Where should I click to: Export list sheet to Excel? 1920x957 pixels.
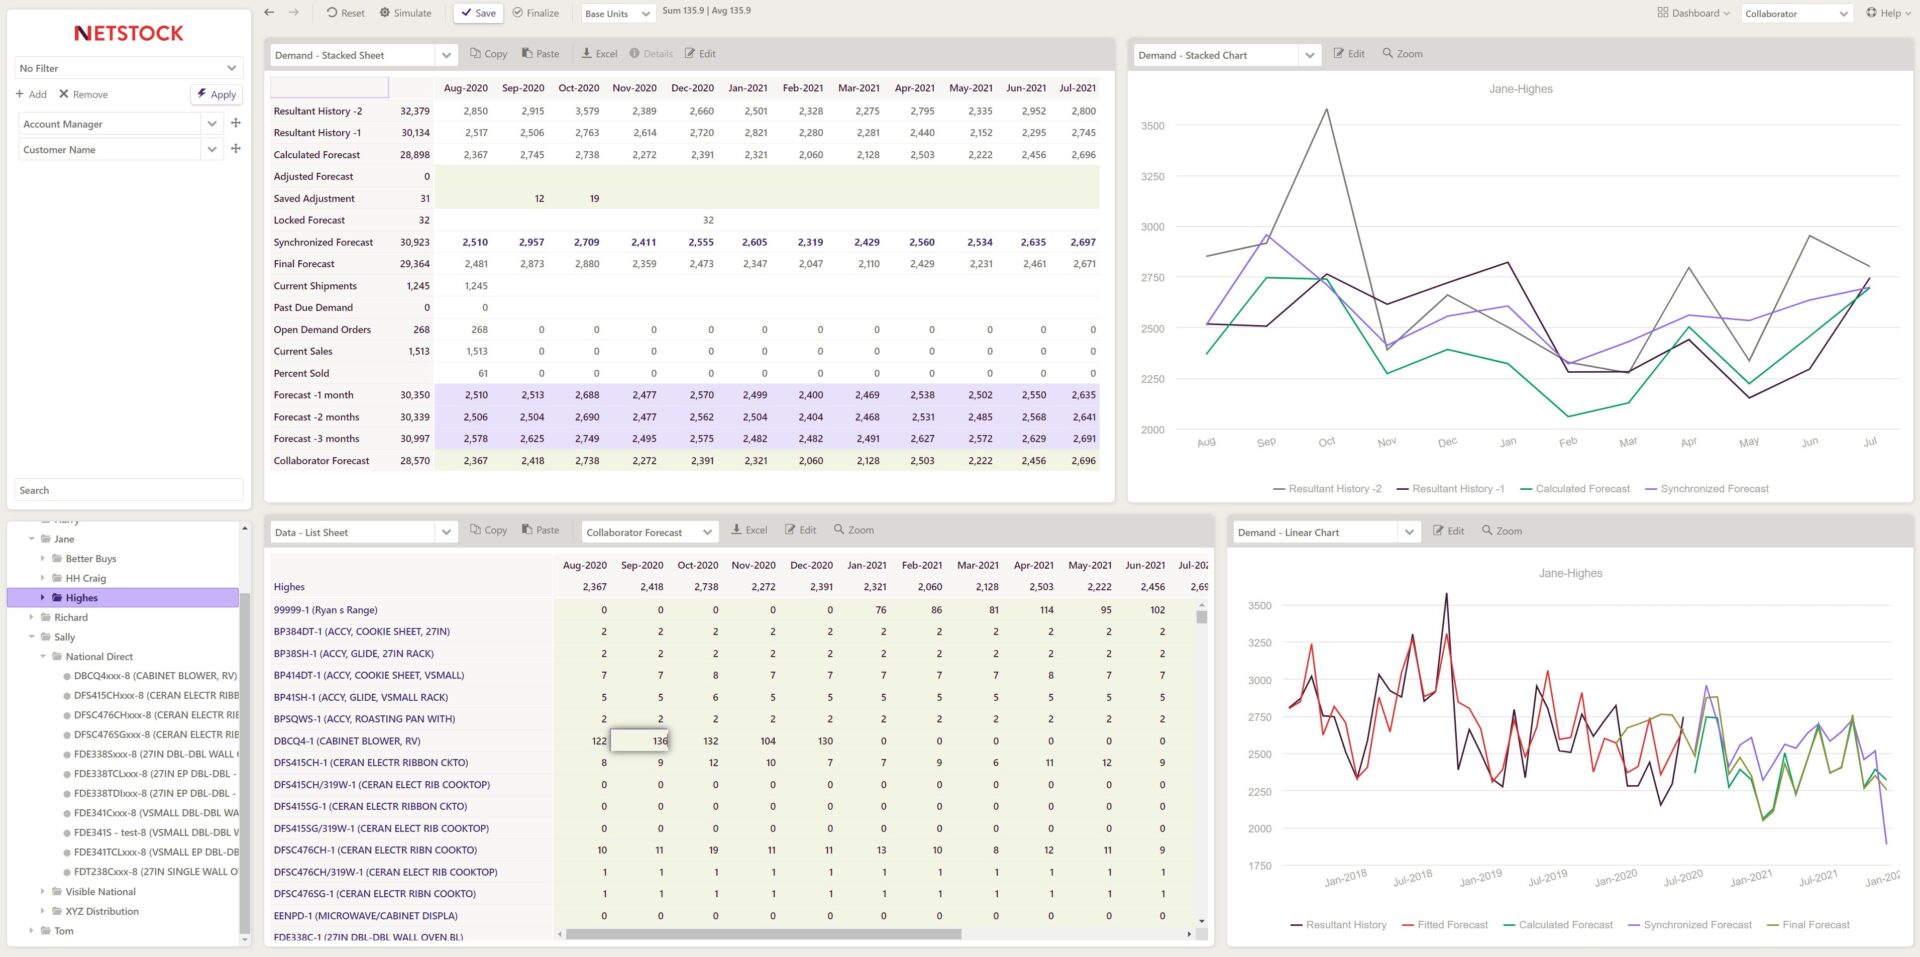(x=749, y=530)
